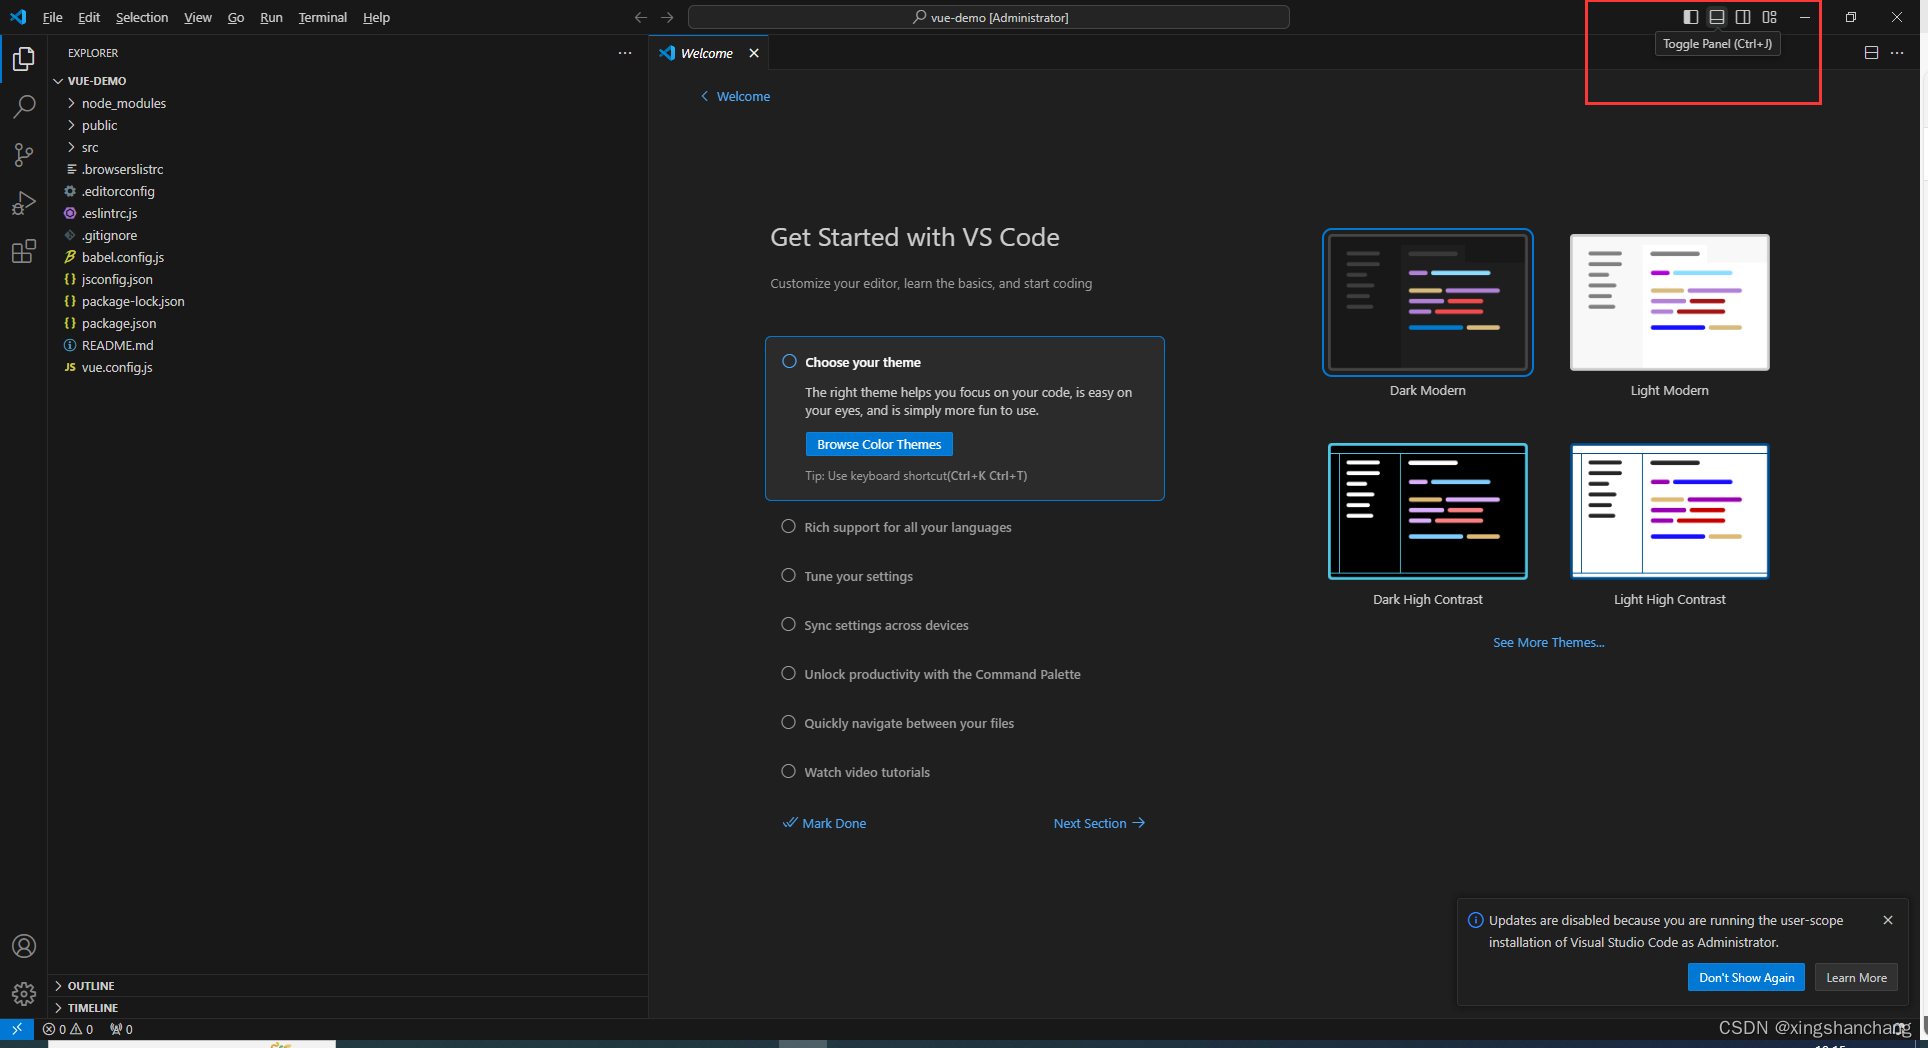Toggle Primary Side Bar layout icon
1928x1048 pixels.
1691,17
